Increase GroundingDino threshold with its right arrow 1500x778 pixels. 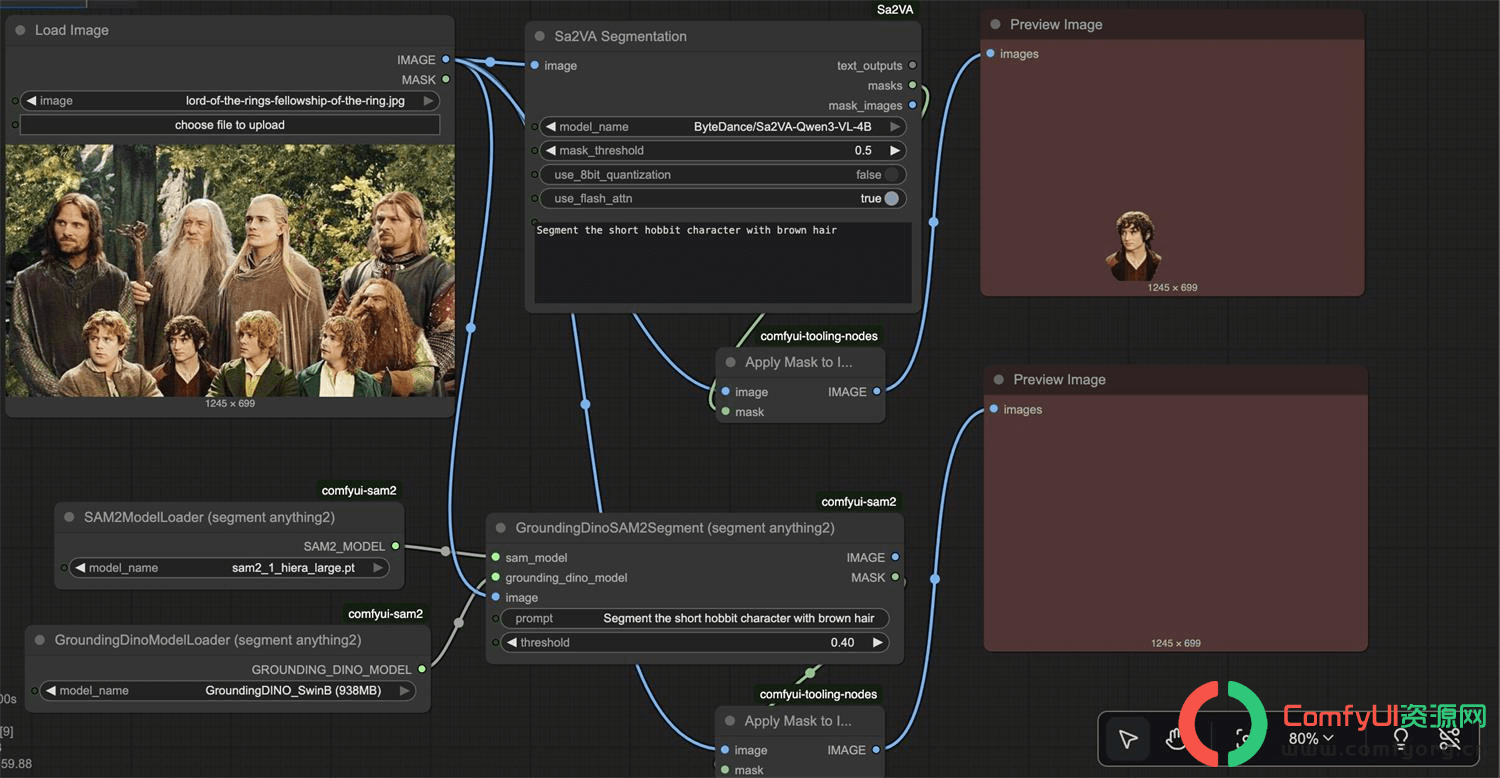pos(878,643)
